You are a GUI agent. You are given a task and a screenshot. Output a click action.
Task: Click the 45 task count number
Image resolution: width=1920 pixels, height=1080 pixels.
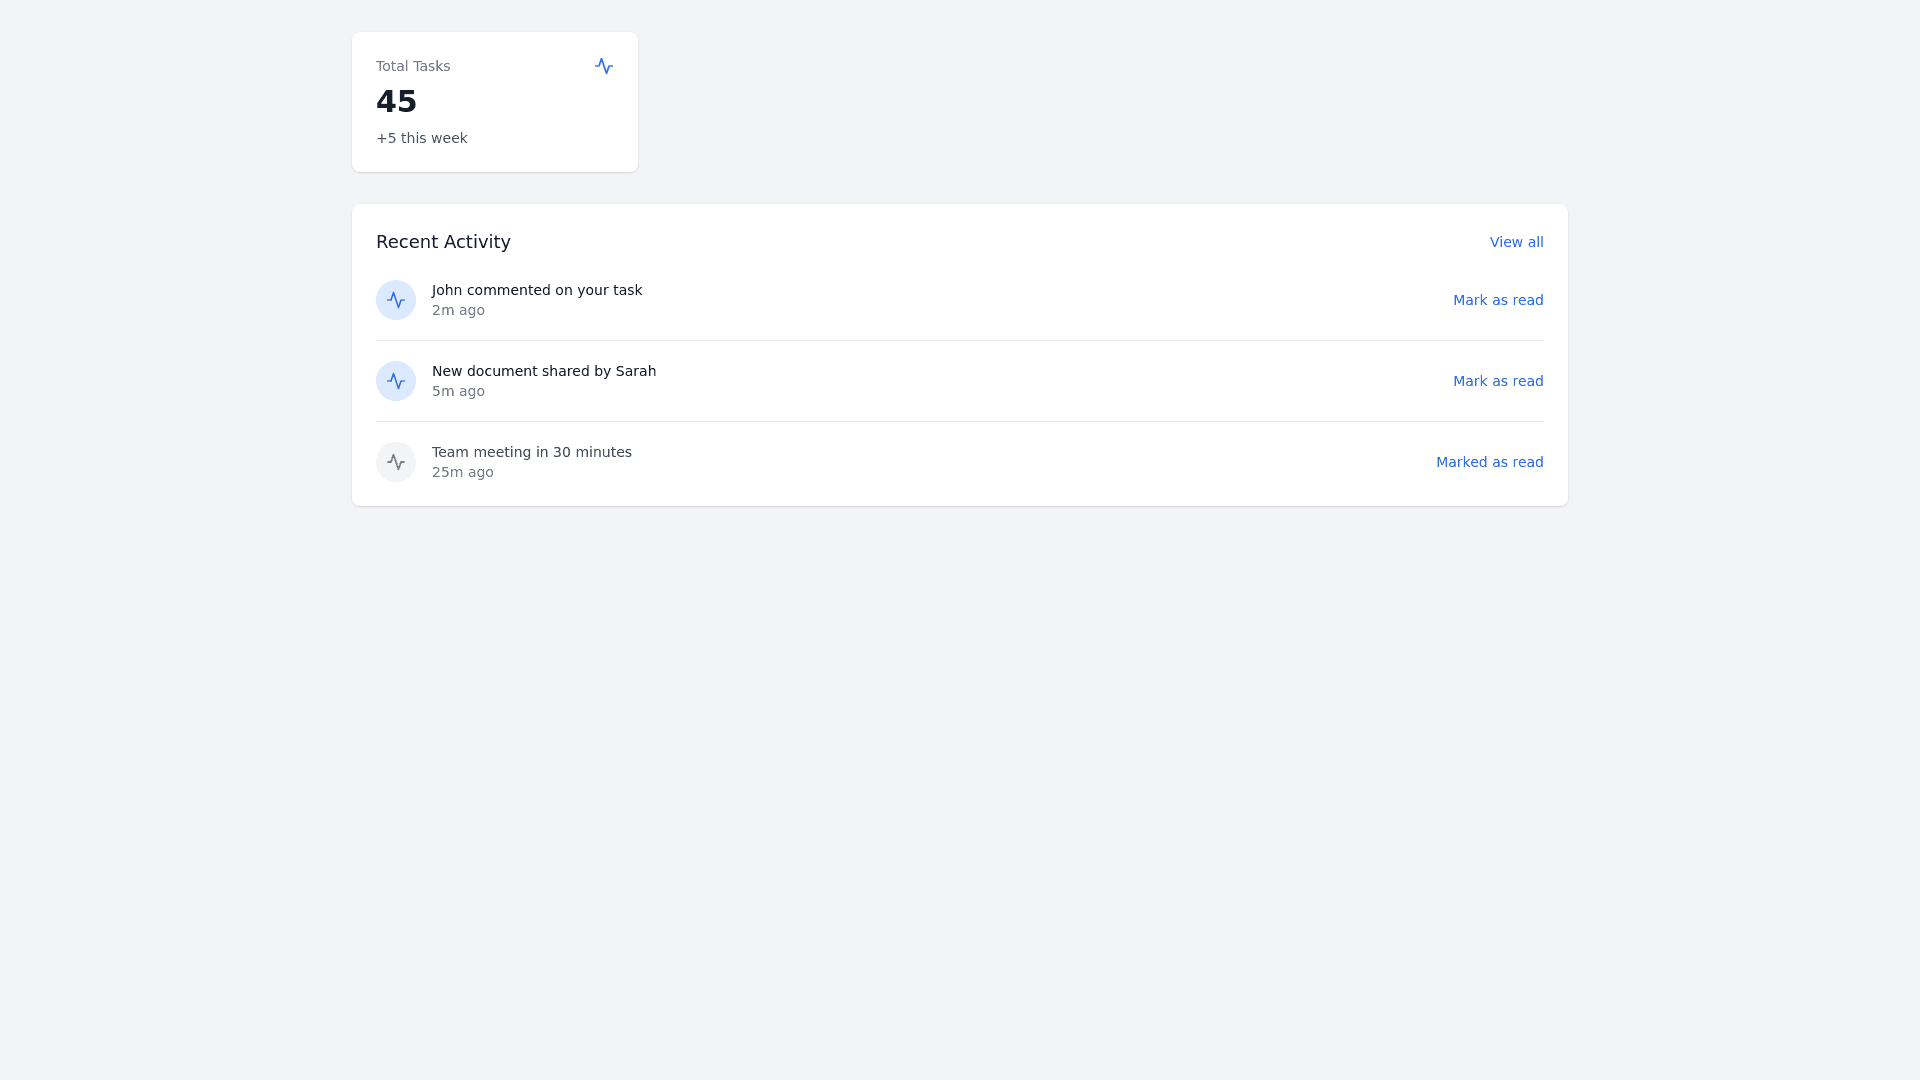[x=396, y=101]
